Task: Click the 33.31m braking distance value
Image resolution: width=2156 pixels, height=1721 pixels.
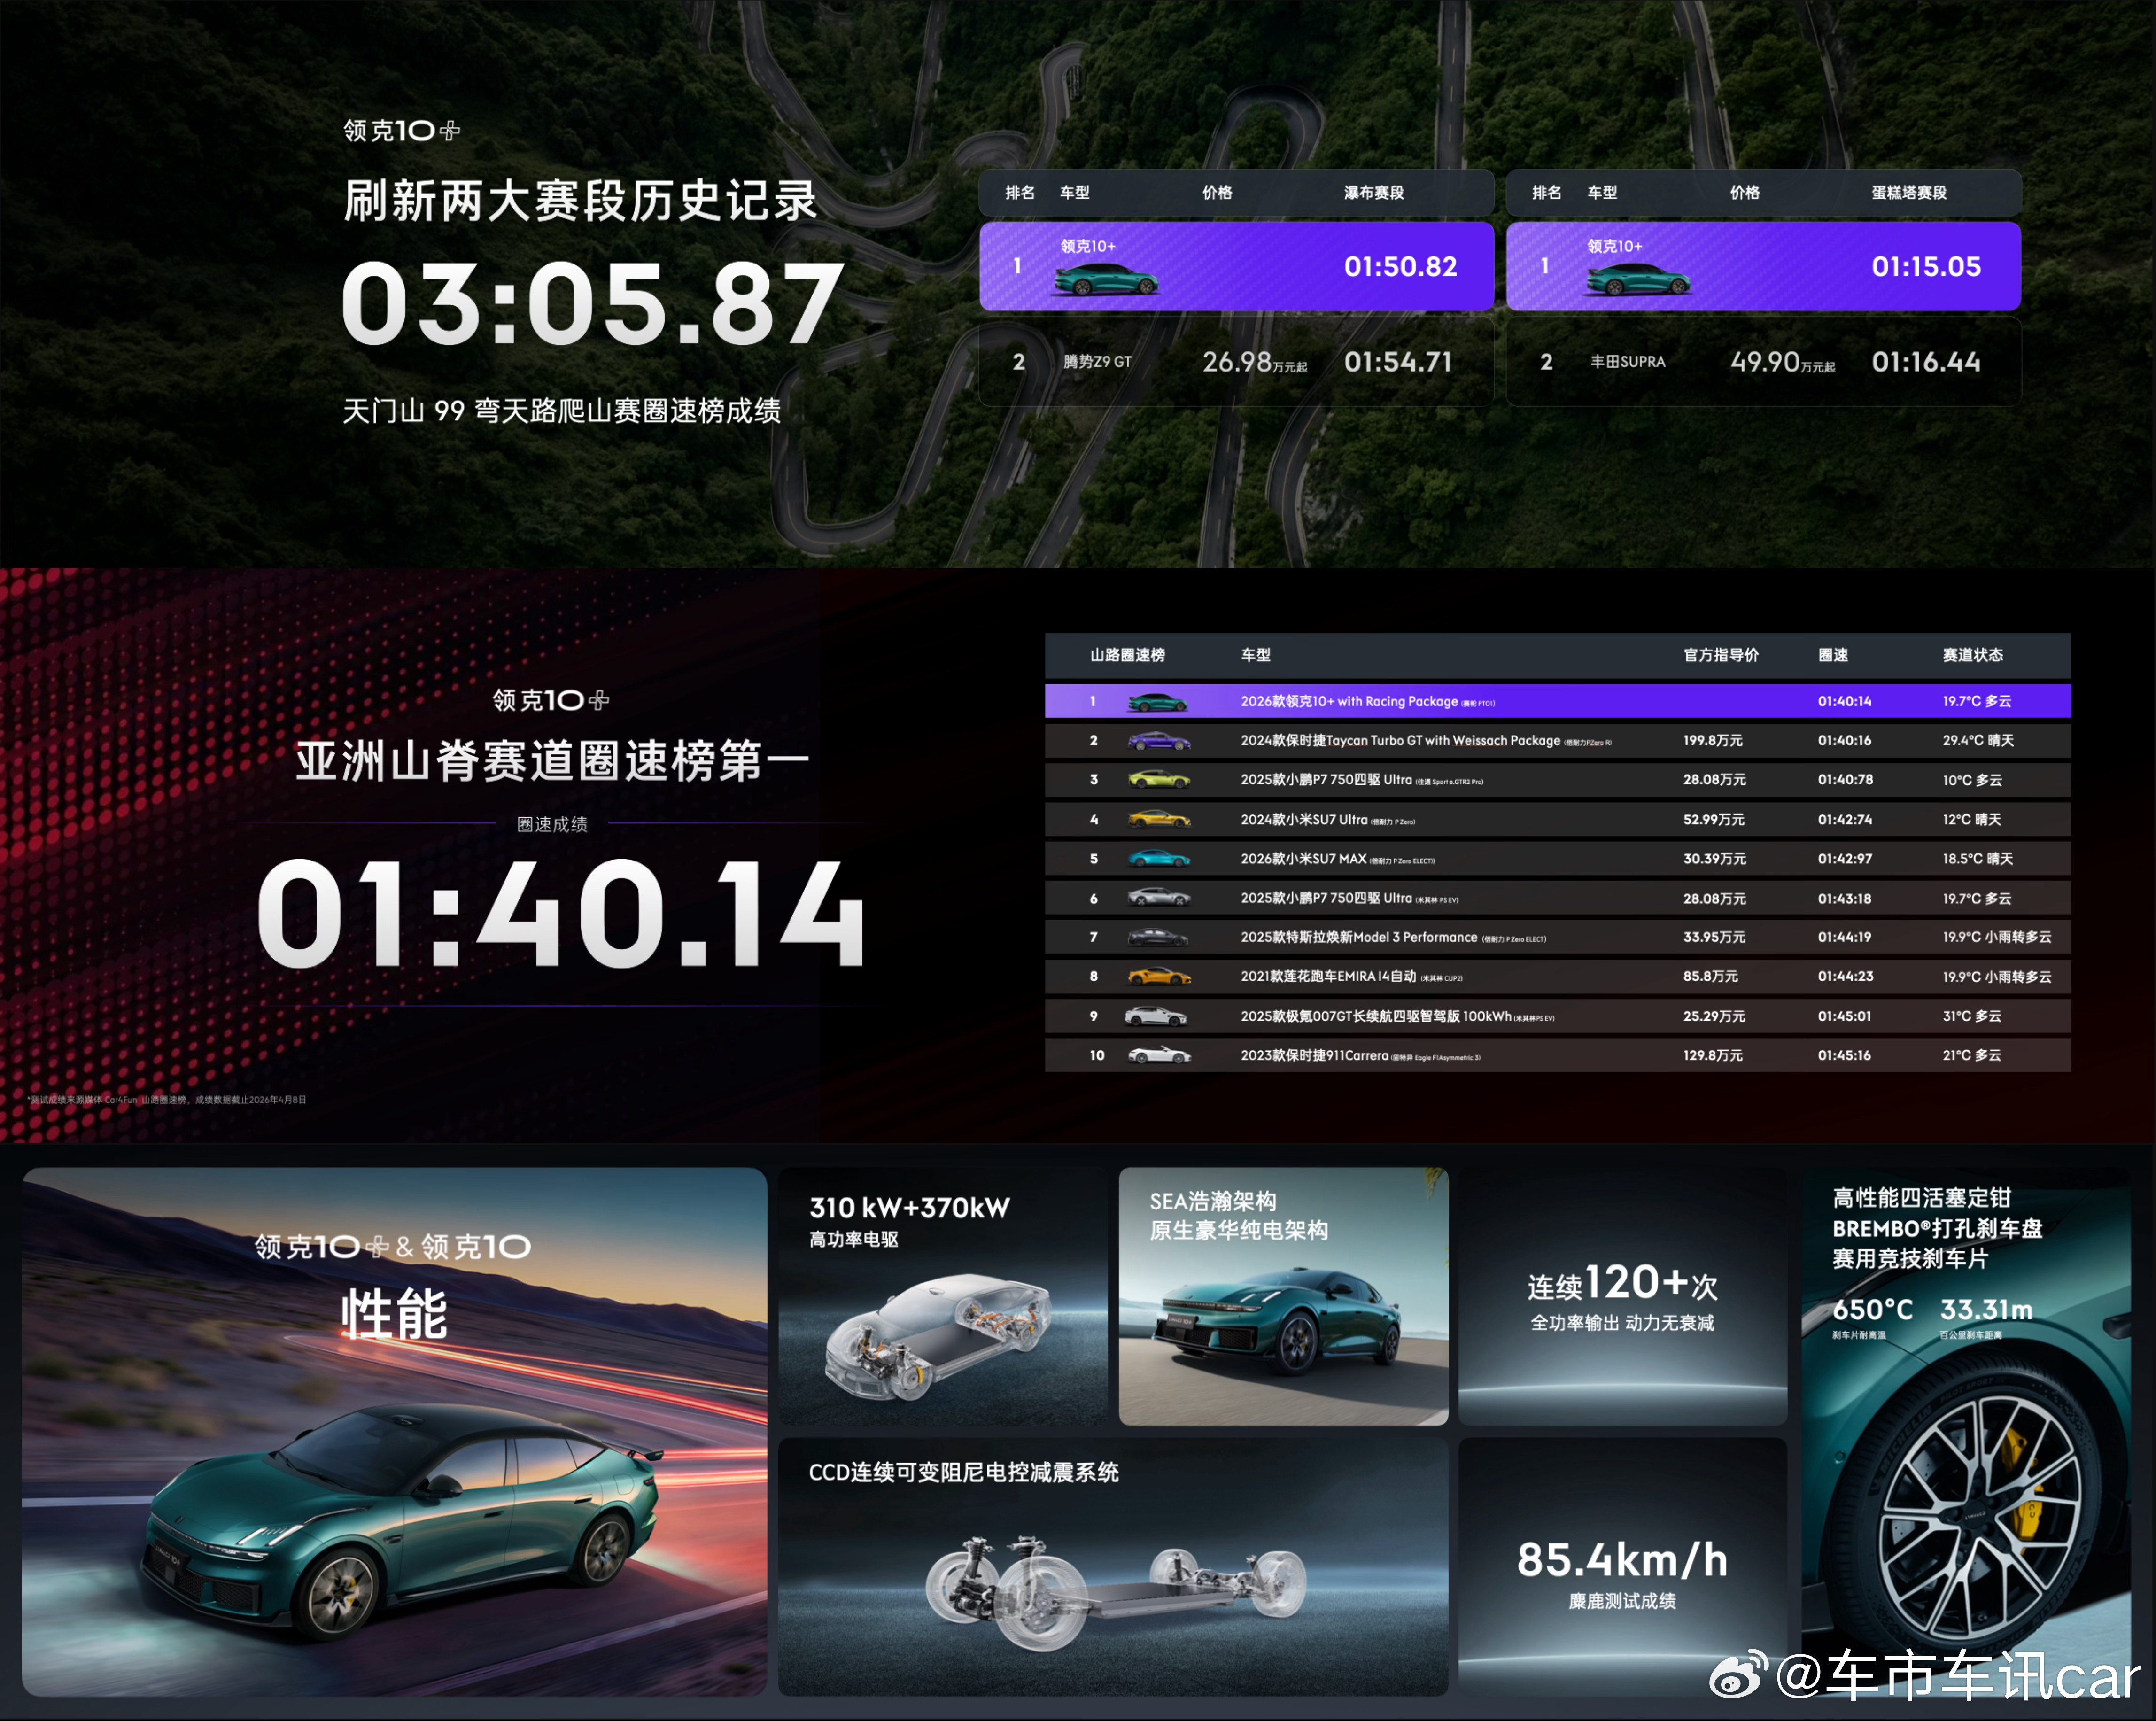Action: (1986, 1310)
